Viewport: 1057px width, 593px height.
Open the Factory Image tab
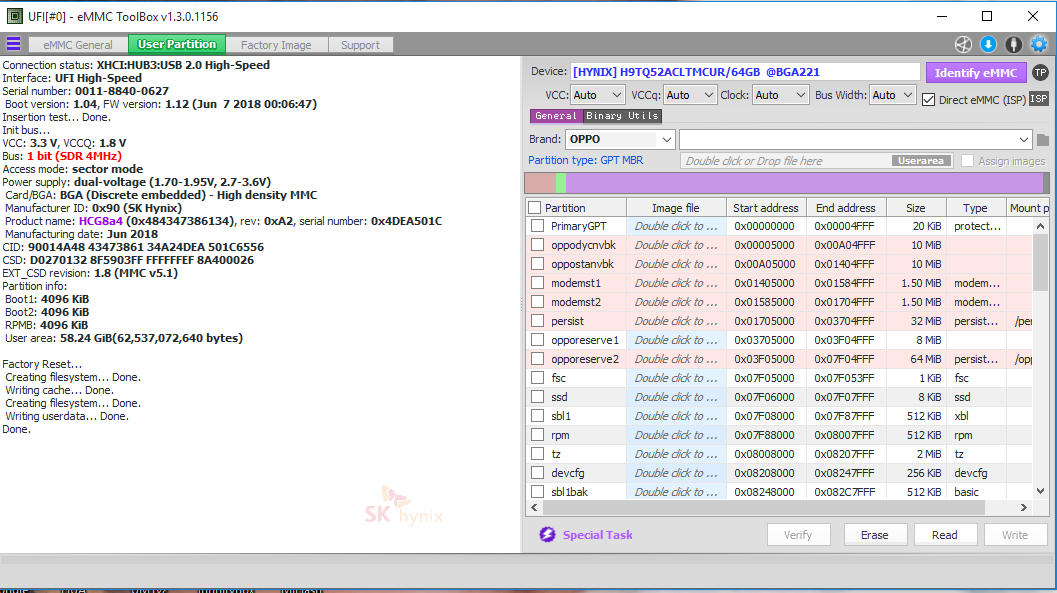276,45
